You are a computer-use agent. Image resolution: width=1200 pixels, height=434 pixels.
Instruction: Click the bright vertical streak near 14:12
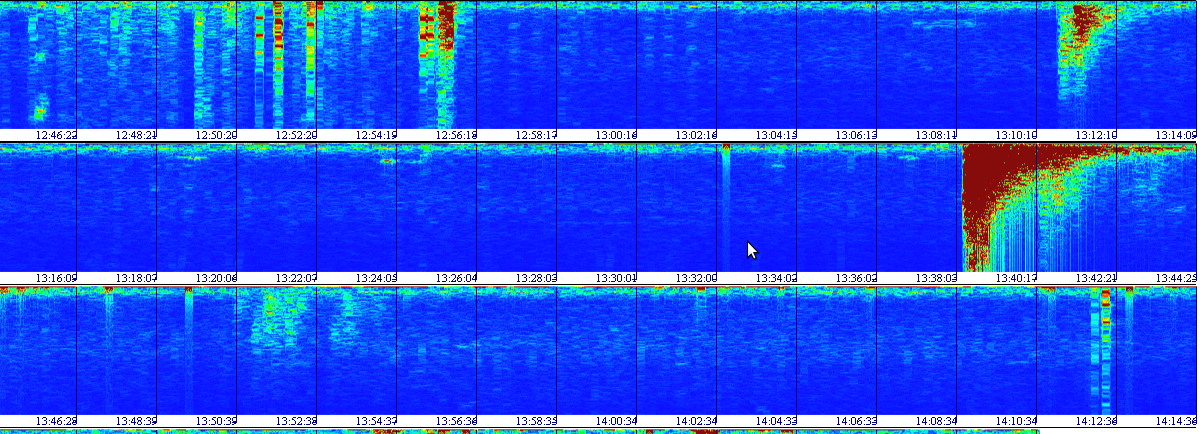tap(1105, 350)
